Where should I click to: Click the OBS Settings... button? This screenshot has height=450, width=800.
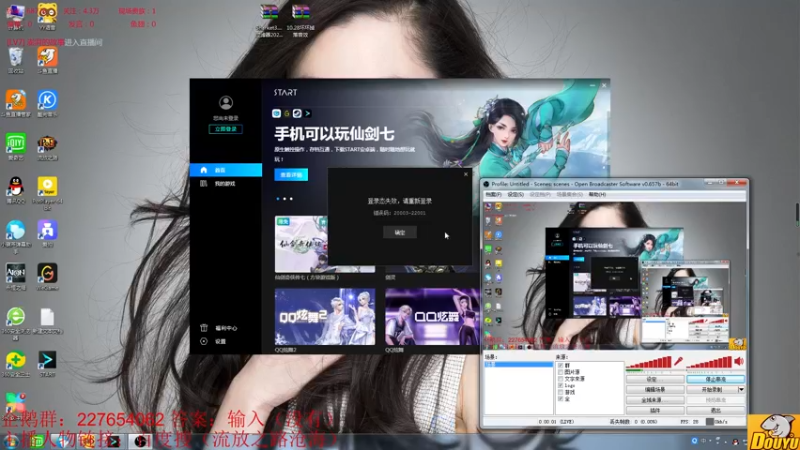[655, 379]
